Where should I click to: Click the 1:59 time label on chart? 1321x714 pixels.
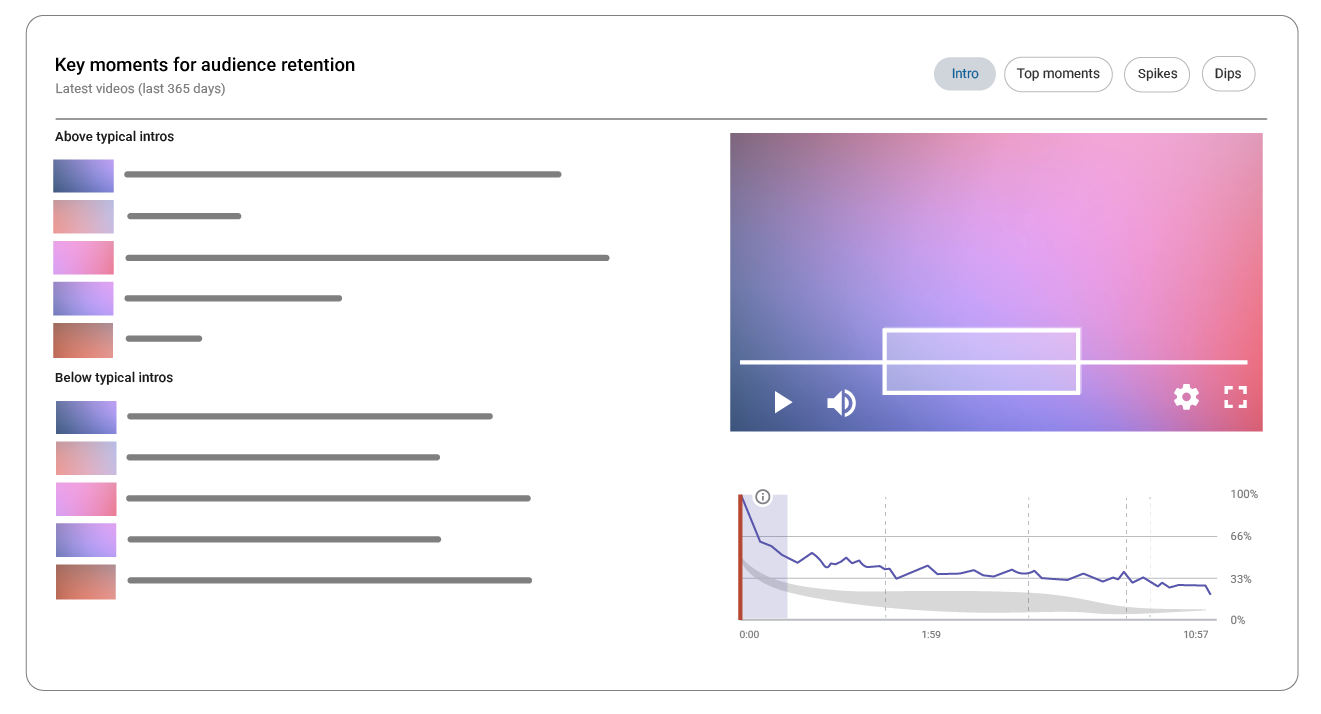coord(931,635)
